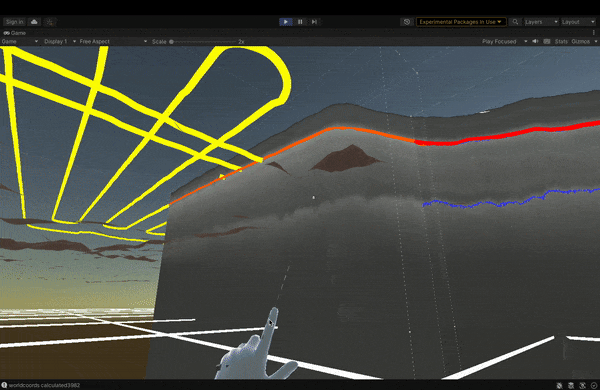This screenshot has height=390, width=600.
Task: Click Experimental Packages In Use button
Action: point(461,22)
